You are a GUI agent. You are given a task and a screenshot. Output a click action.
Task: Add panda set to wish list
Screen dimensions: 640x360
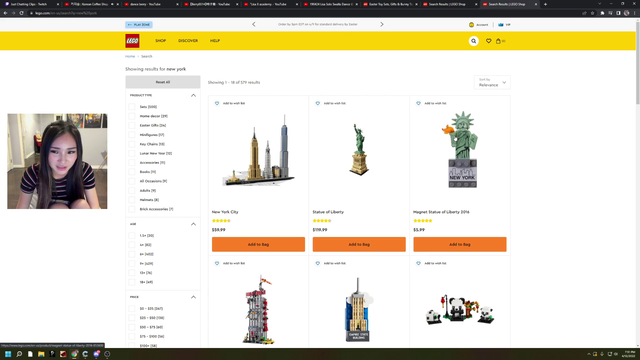click(431, 263)
